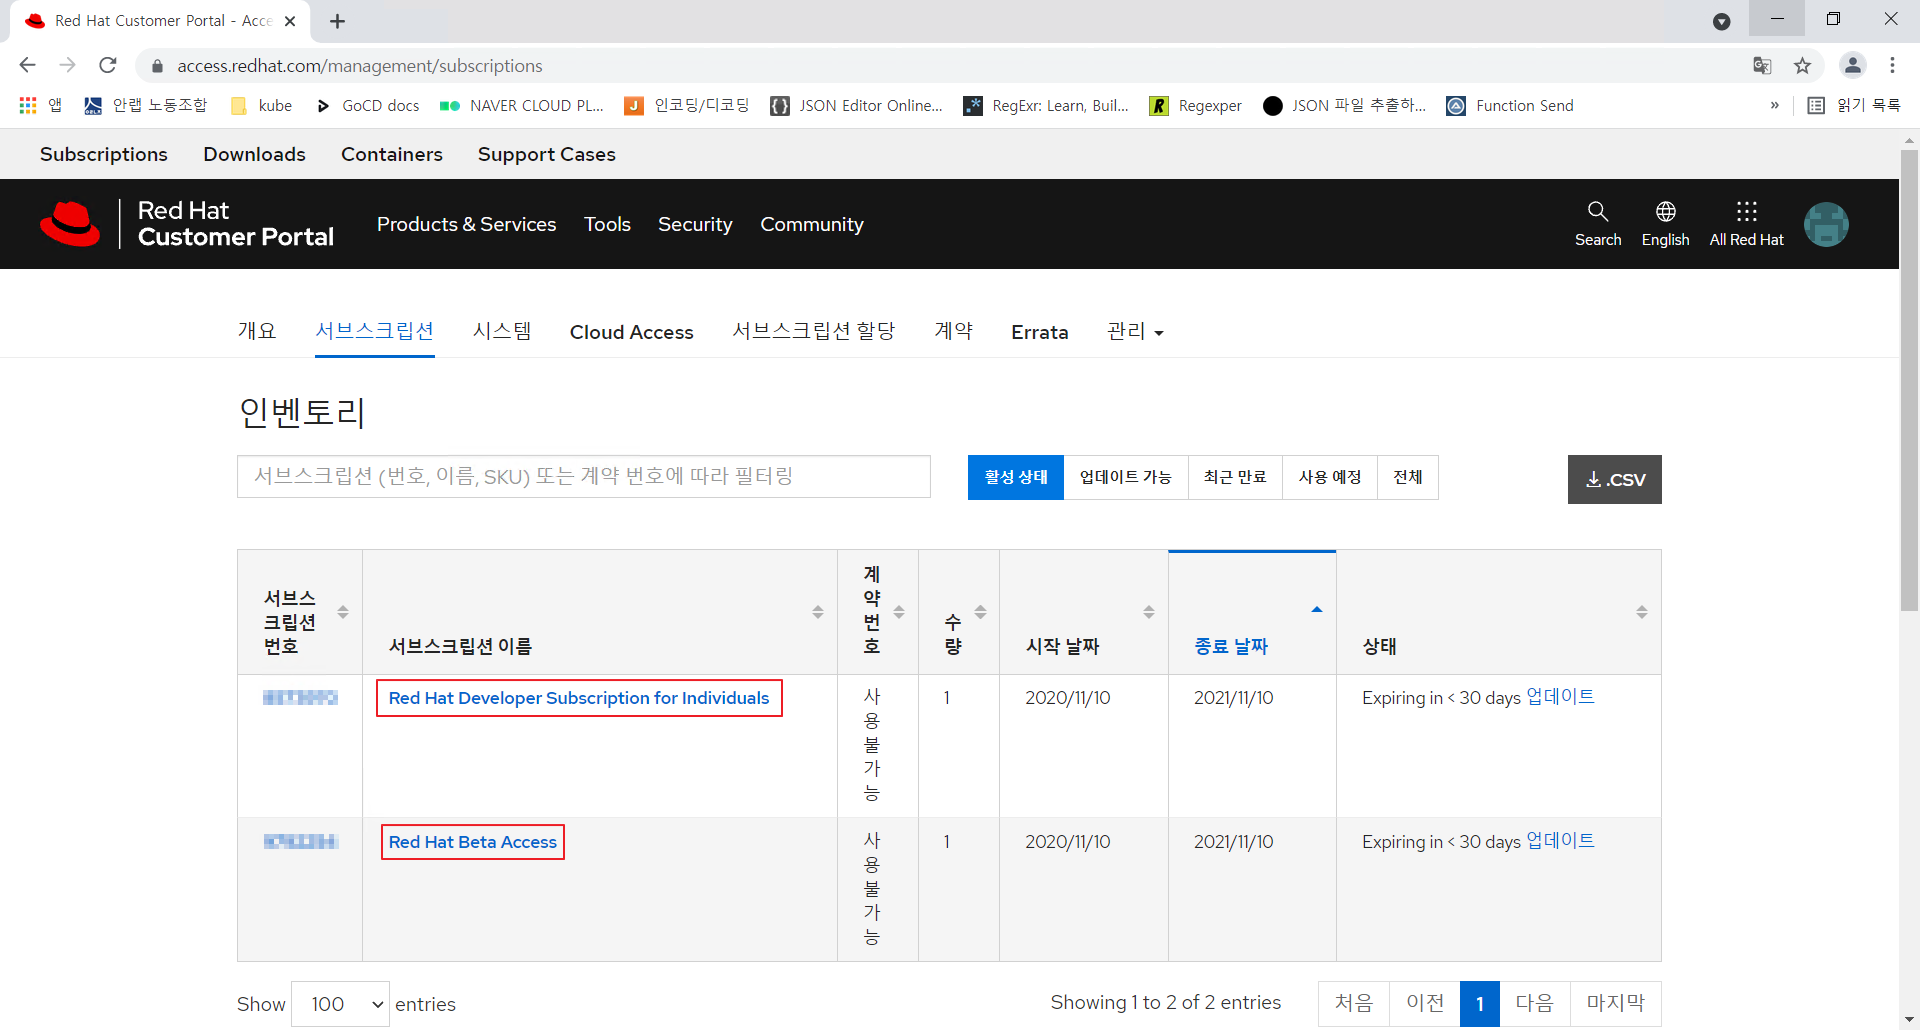Bookmark this page with star icon
The height and width of the screenshot is (1030, 1920).
pos(1802,65)
